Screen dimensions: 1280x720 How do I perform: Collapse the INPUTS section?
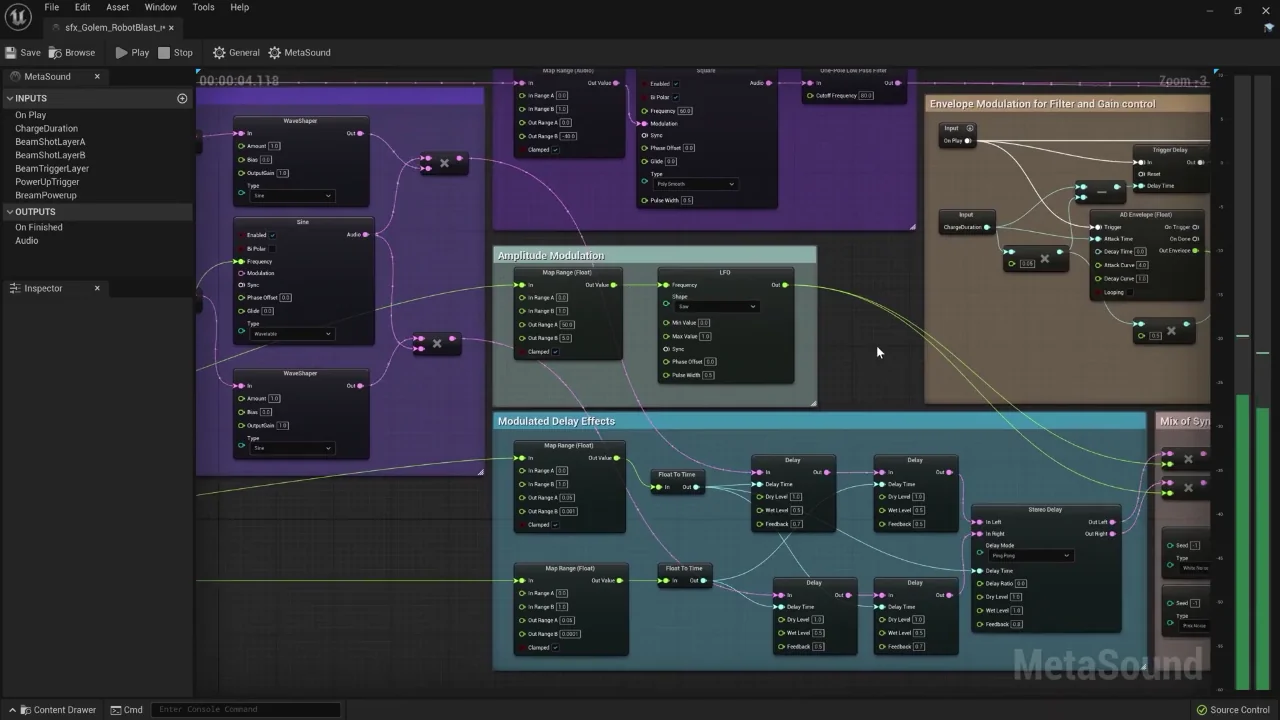[9, 98]
